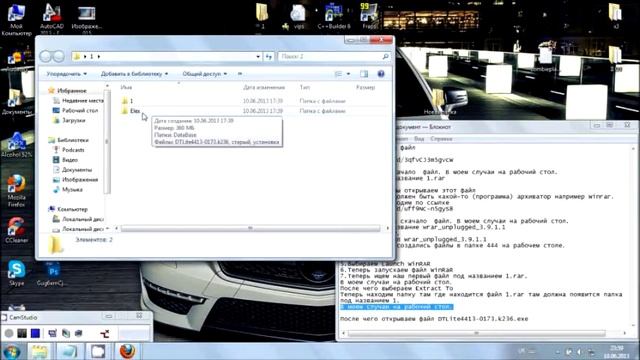Screen dimensions: 640x360
Task: Open Podcasts library in sidebar
Action: [73, 150]
